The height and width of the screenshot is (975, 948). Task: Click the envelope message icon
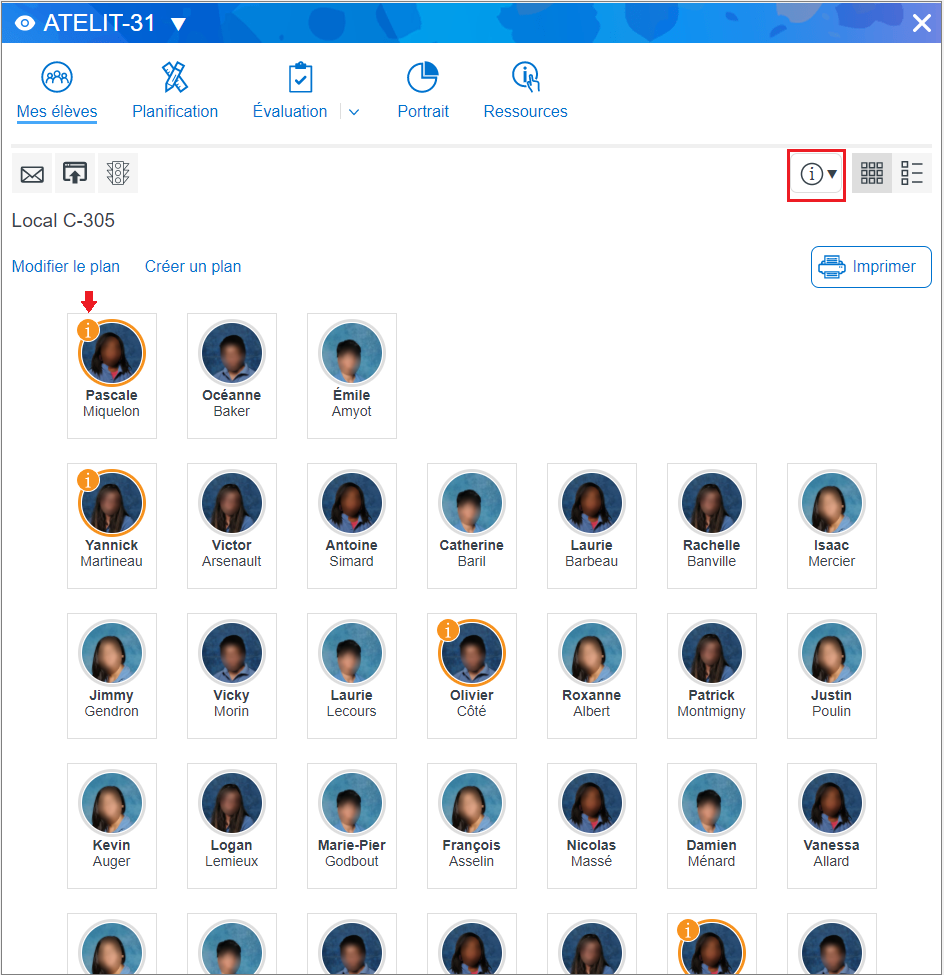[32, 174]
